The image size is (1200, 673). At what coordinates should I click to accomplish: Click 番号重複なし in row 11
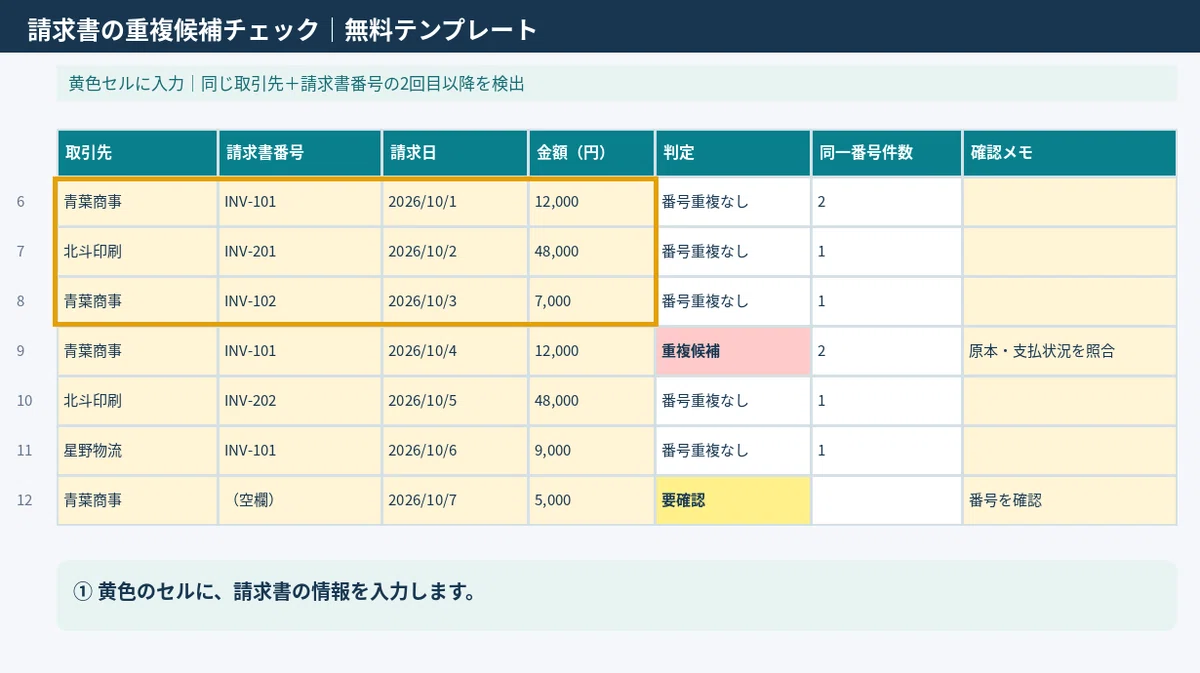[x=733, y=451]
